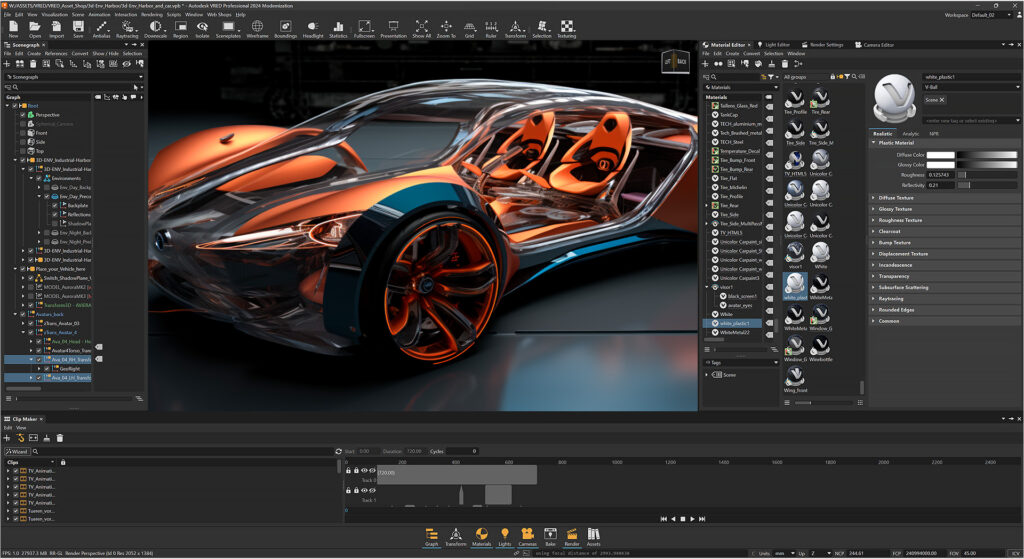Viewport: 1024px width, 559px height.
Task: Click the Glossy Color white swatch
Action: point(940,165)
